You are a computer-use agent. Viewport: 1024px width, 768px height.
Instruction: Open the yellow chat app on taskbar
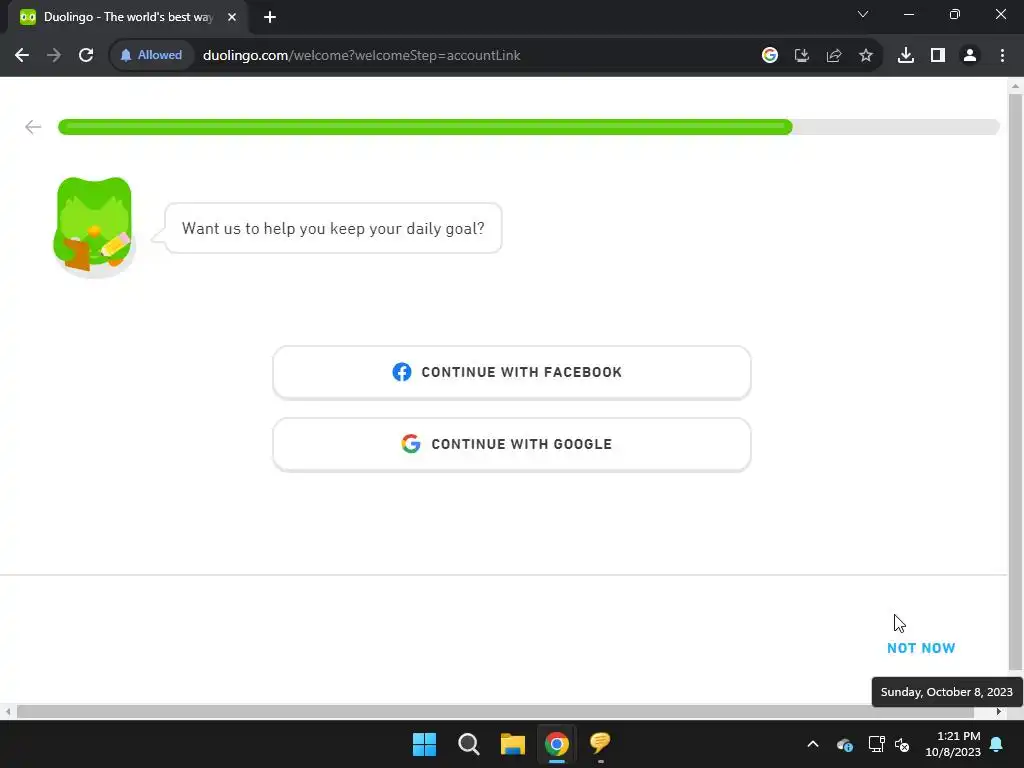(600, 744)
